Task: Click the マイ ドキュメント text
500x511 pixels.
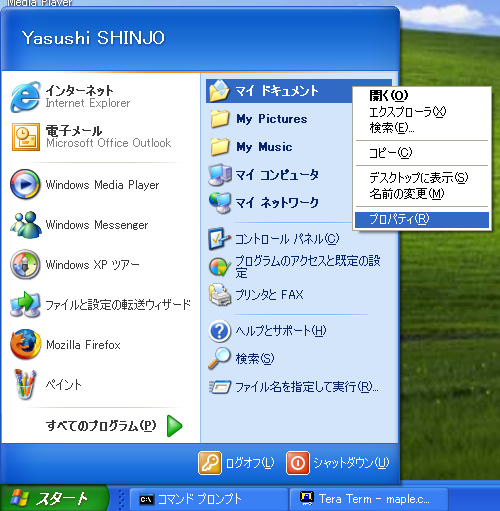Action: [x=277, y=91]
